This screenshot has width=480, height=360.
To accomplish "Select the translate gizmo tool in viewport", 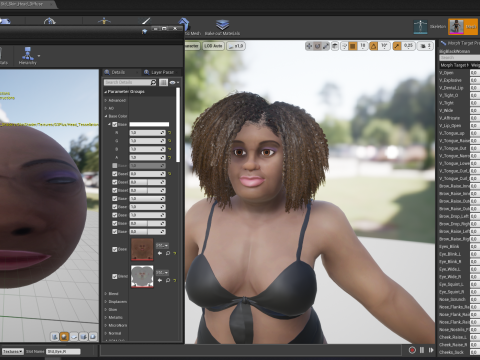I will [x=309, y=46].
